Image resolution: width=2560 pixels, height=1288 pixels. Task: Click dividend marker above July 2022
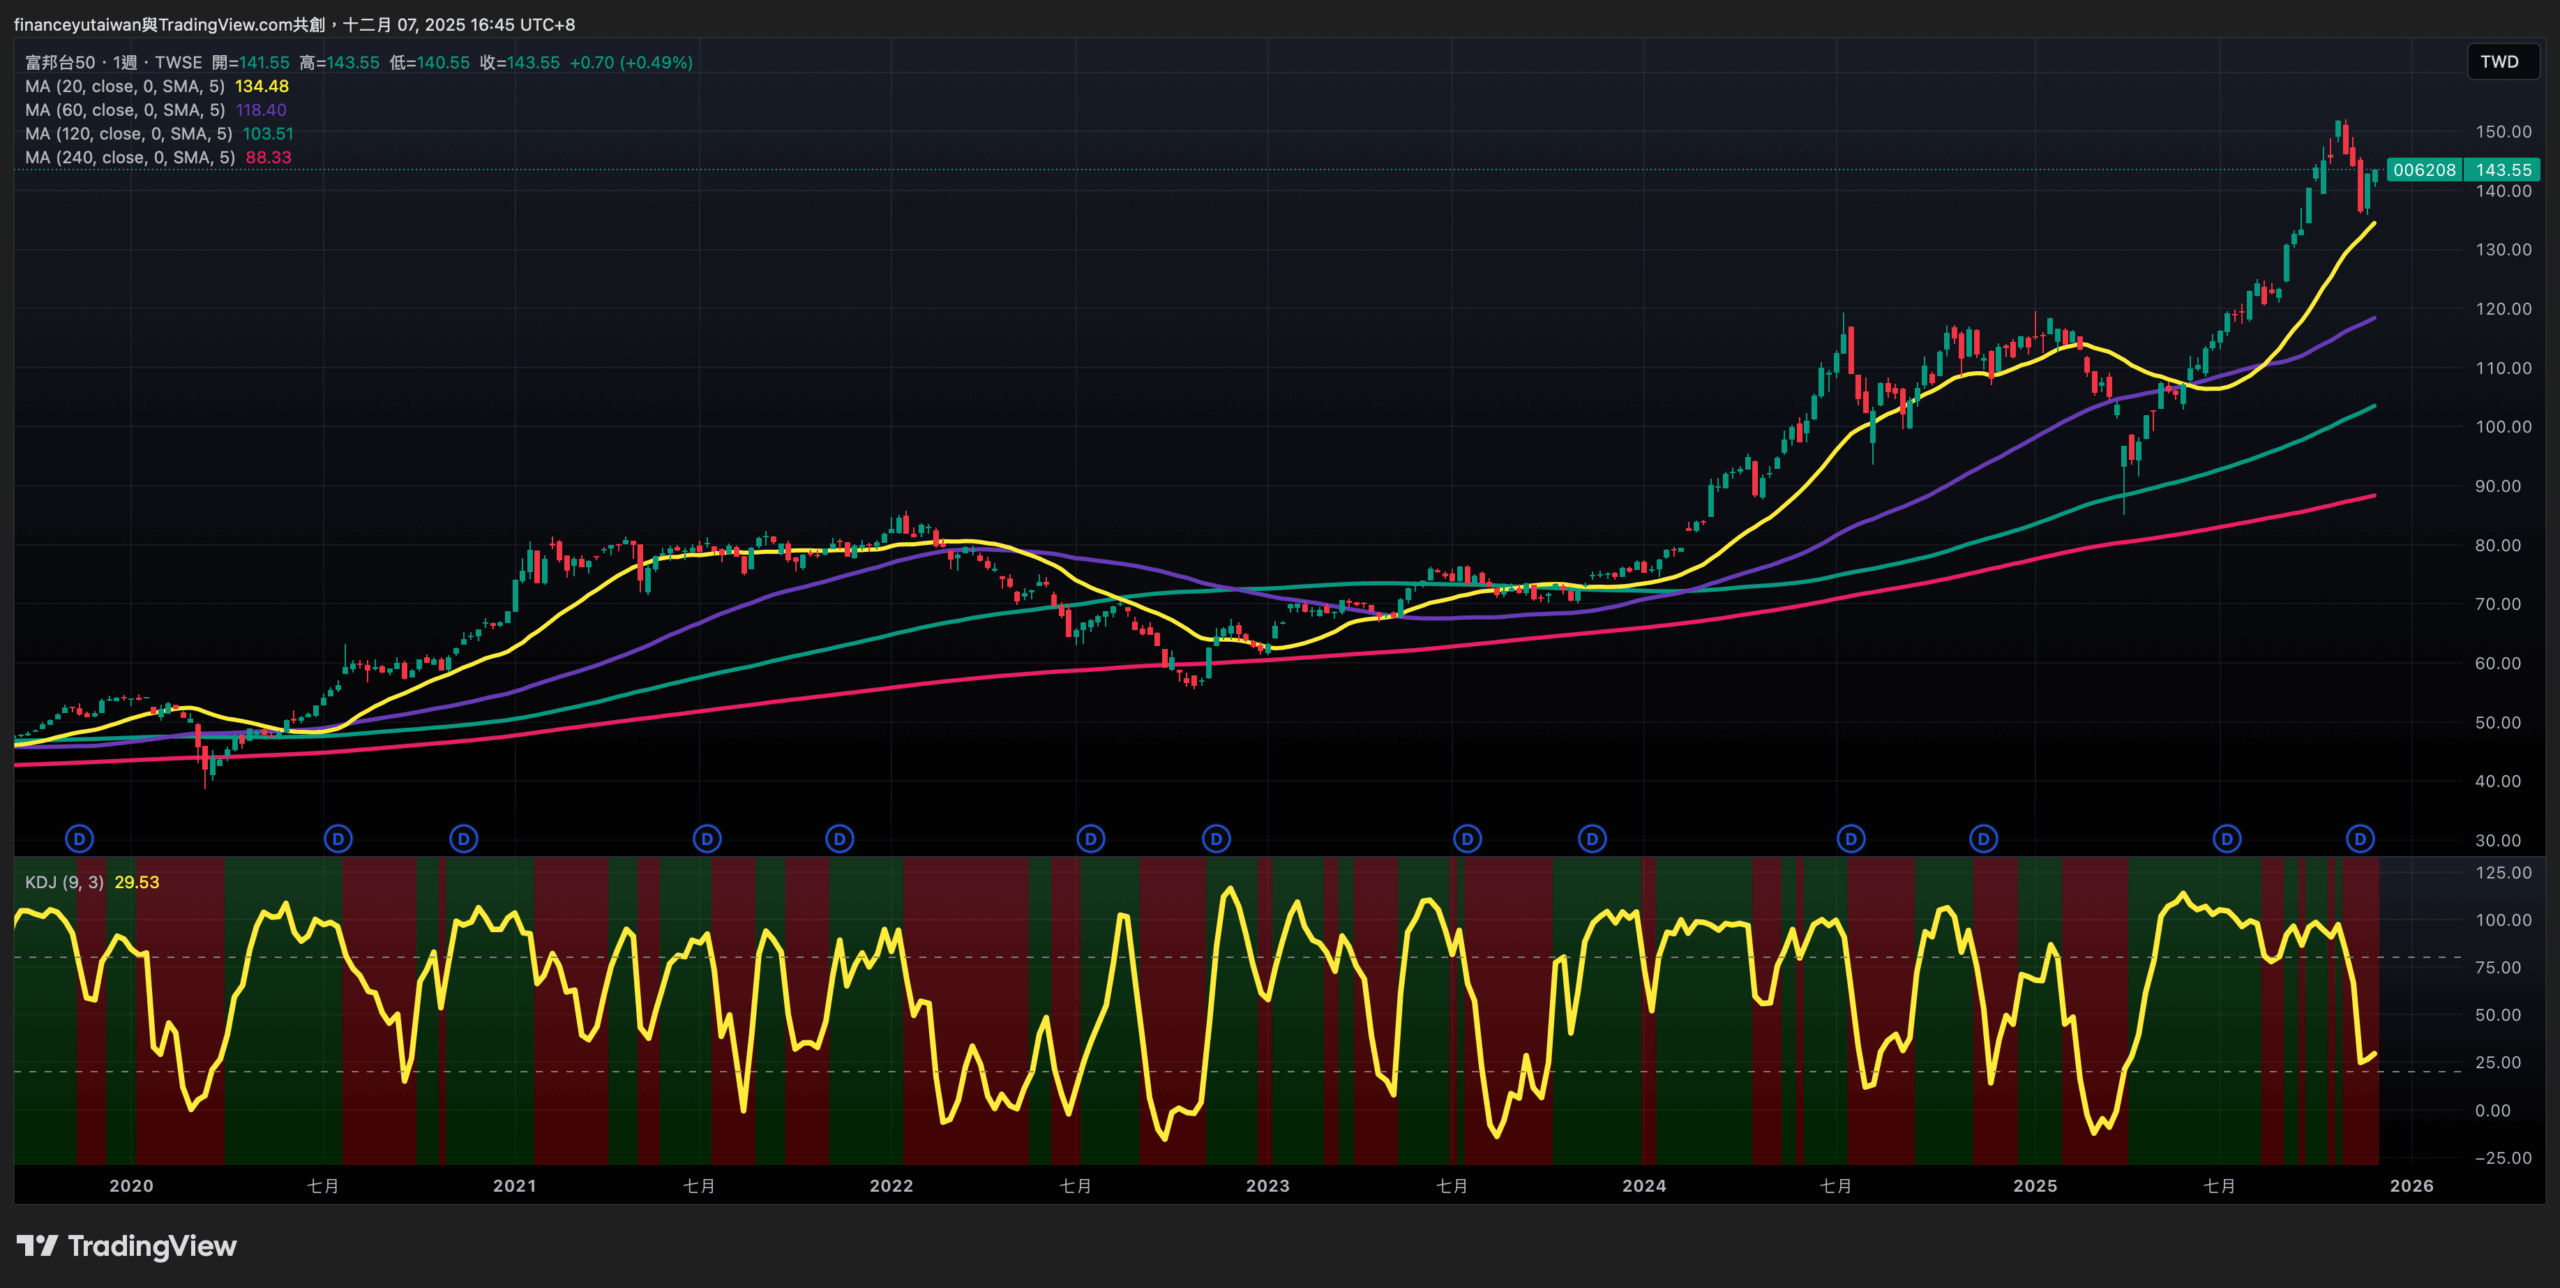(x=1091, y=839)
